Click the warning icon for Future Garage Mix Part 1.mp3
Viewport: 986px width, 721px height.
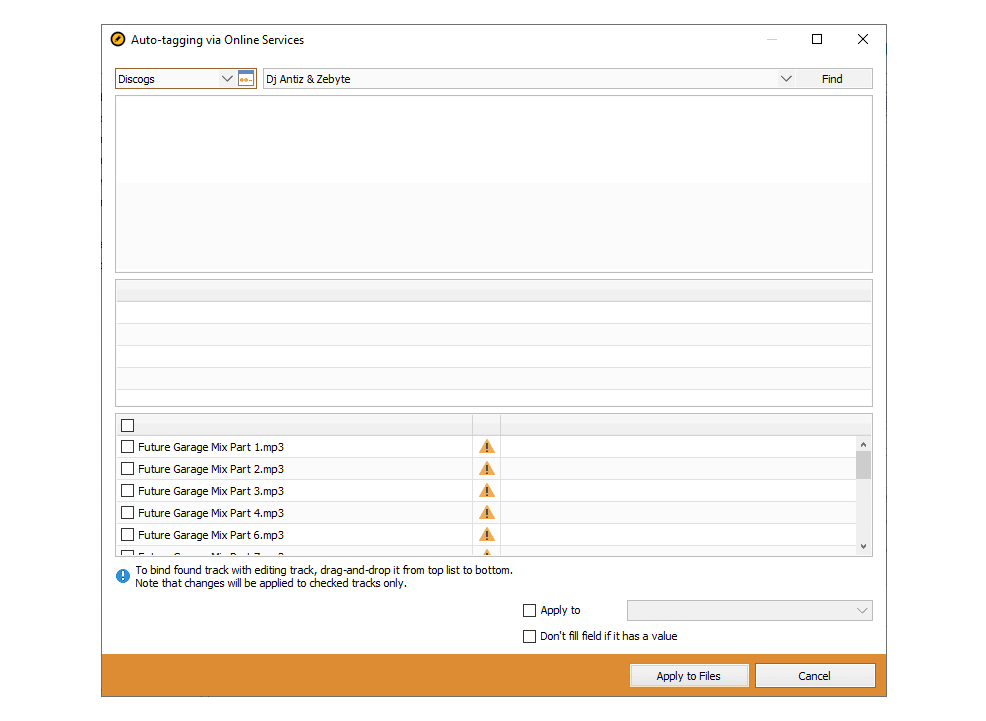click(487, 446)
